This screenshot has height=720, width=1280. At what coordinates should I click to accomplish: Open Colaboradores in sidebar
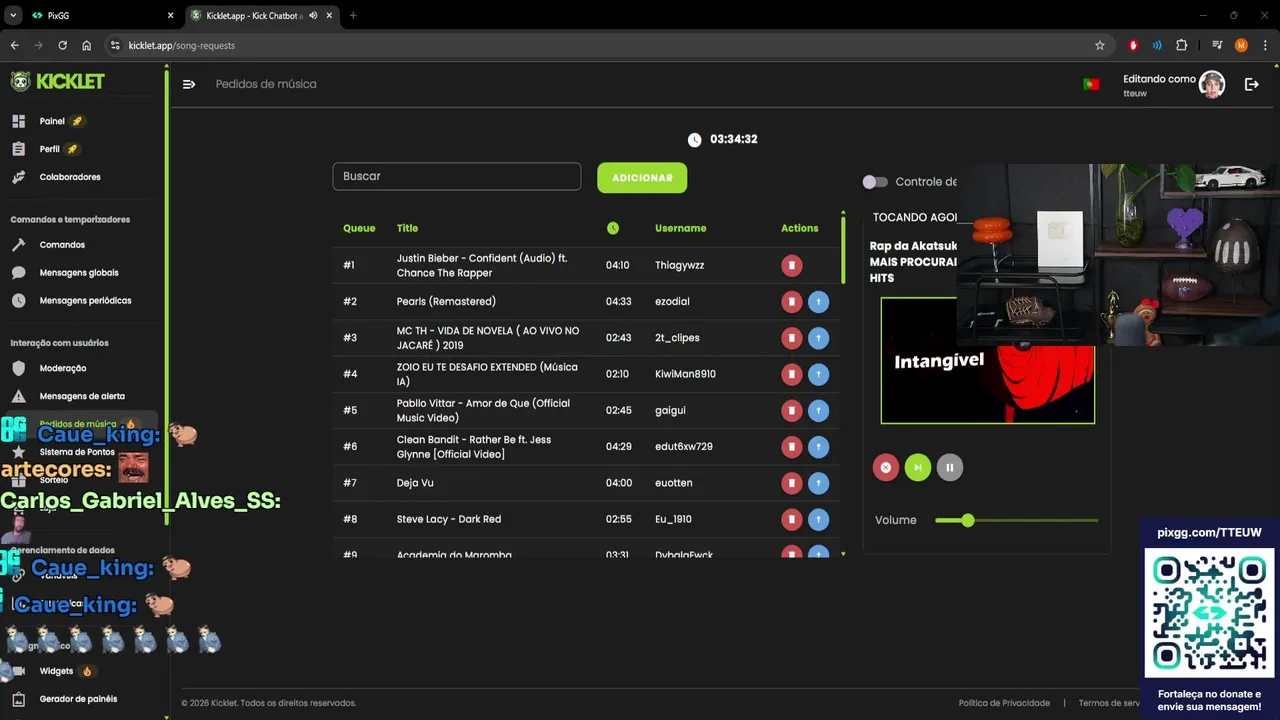pos(70,177)
